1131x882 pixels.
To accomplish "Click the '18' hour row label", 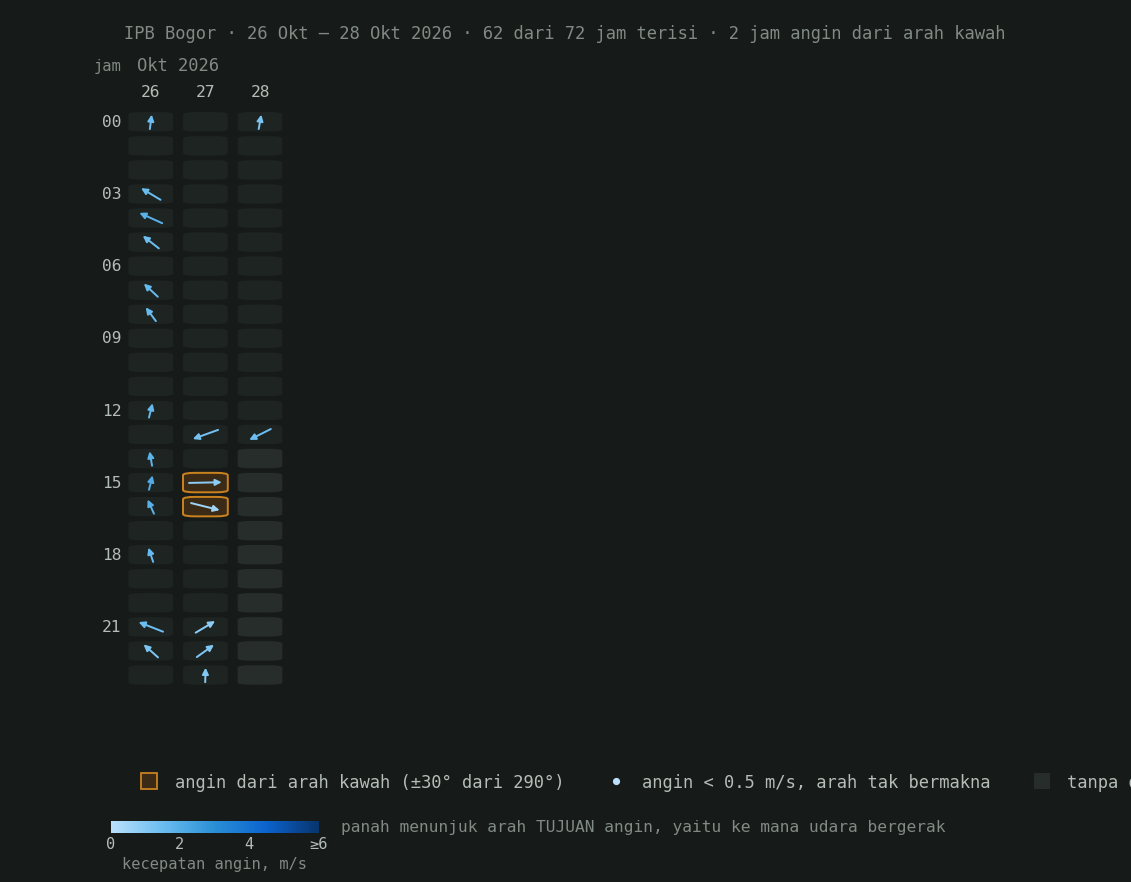I will [x=112, y=555].
